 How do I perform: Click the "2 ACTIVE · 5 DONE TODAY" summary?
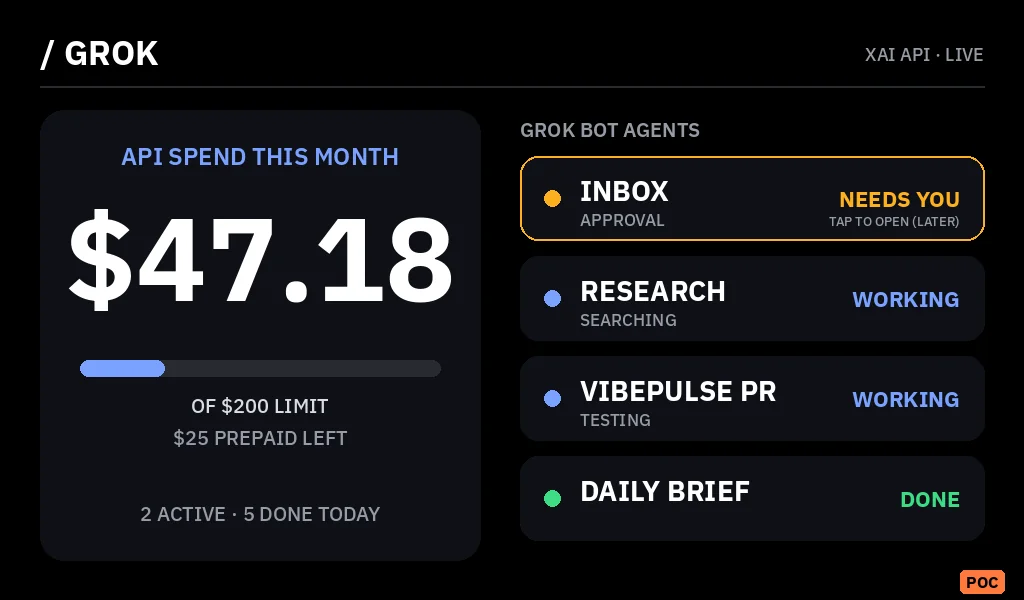click(x=260, y=514)
